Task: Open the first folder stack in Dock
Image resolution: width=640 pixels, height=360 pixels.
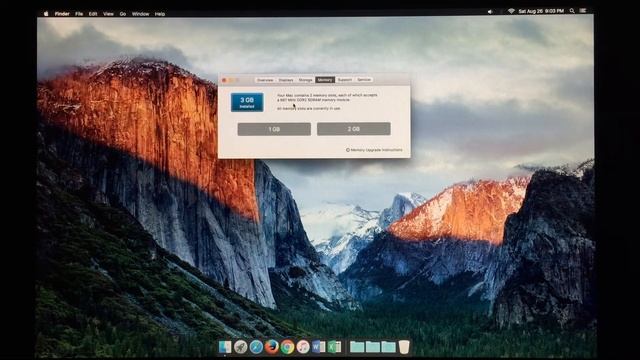Action: point(357,347)
